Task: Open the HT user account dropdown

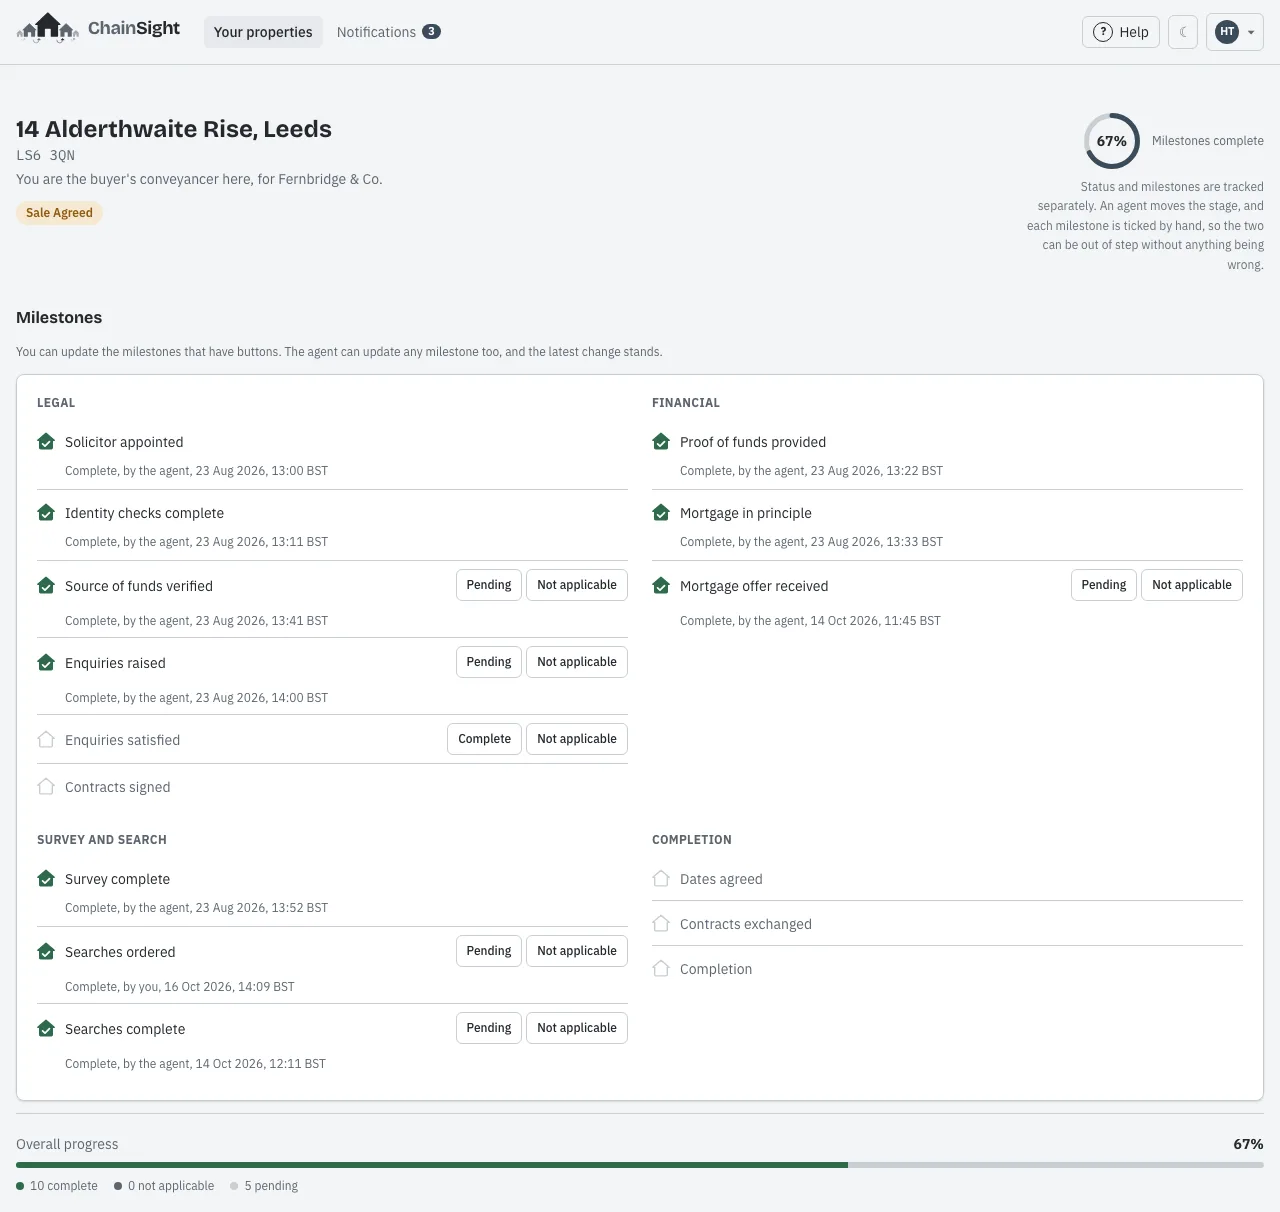Action: (x=1235, y=32)
